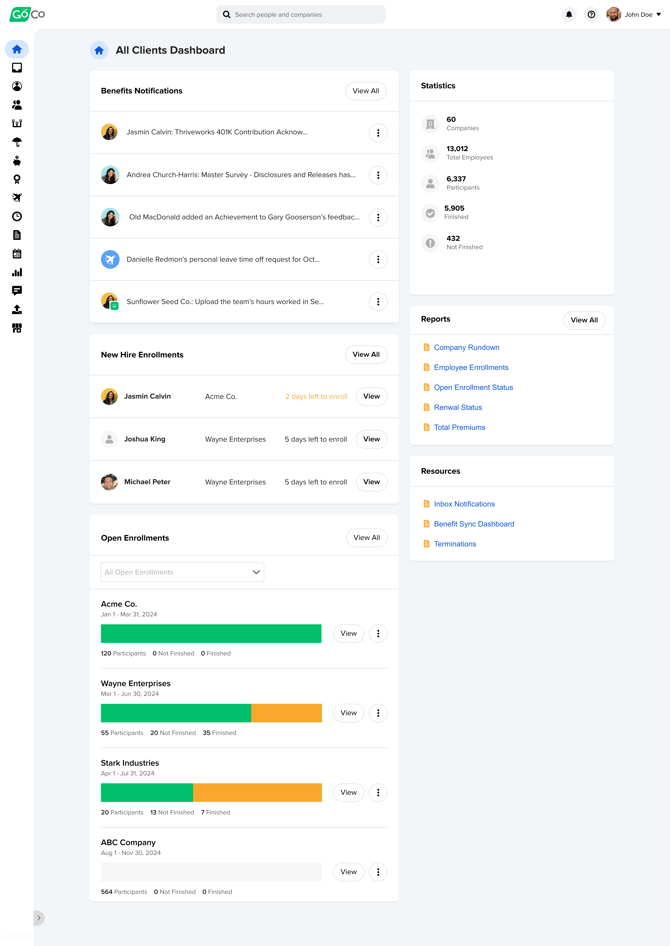Screen dimensions: 670x946
Task: Open the John Doe account dropdown
Action: (x=635, y=15)
